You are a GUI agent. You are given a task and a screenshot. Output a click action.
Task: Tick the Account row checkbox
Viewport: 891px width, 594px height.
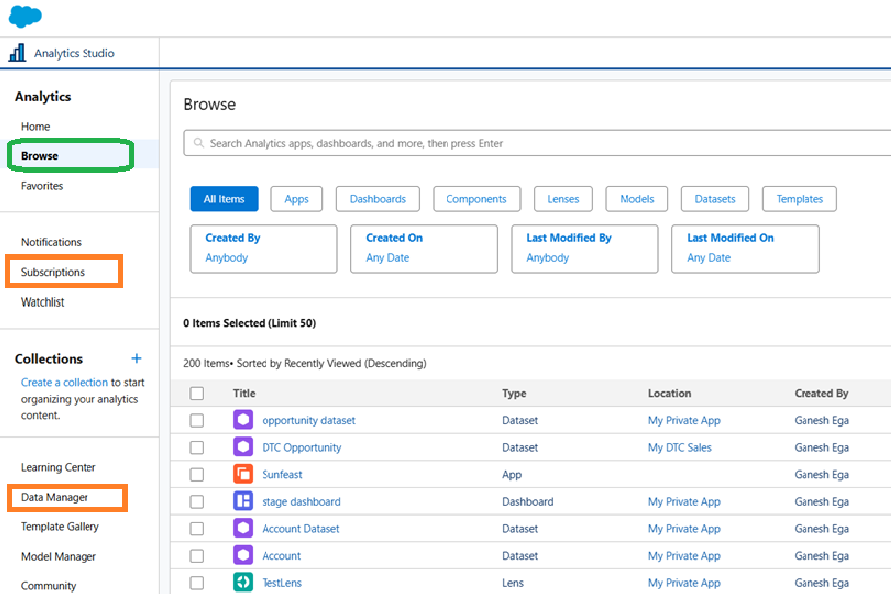pos(197,556)
